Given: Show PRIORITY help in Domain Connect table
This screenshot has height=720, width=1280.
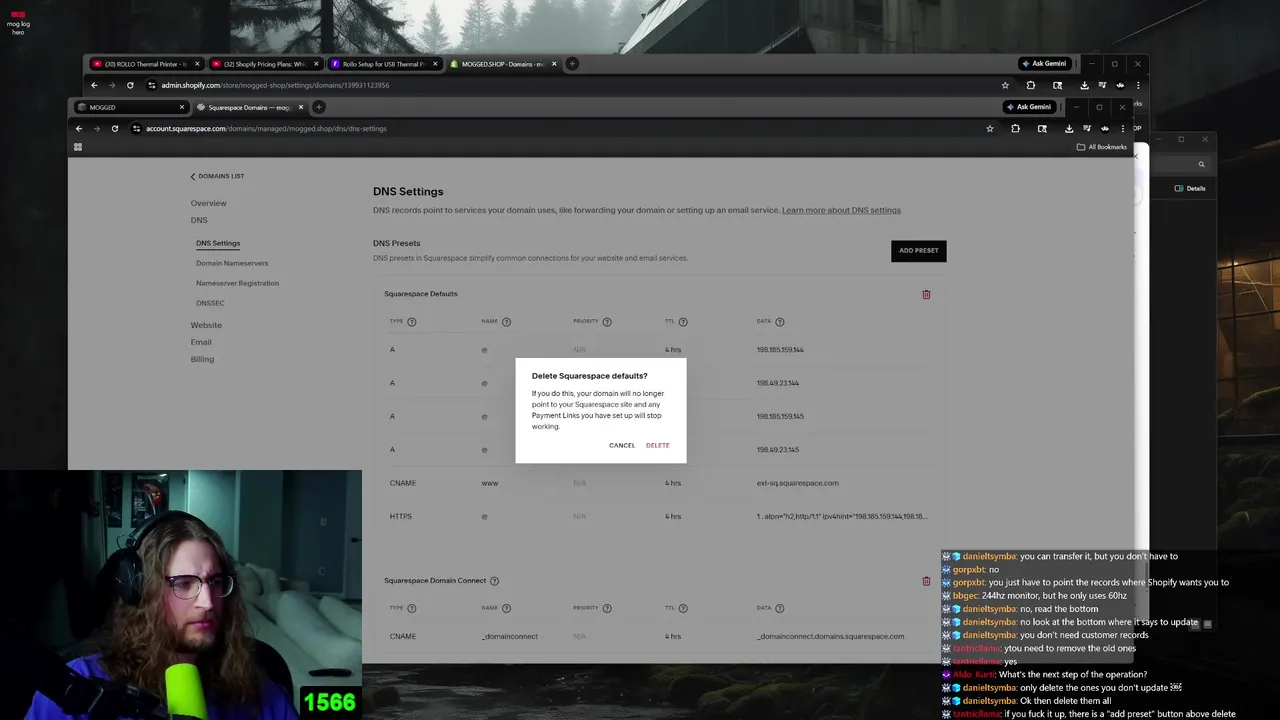Looking at the screenshot, I should click(x=607, y=608).
